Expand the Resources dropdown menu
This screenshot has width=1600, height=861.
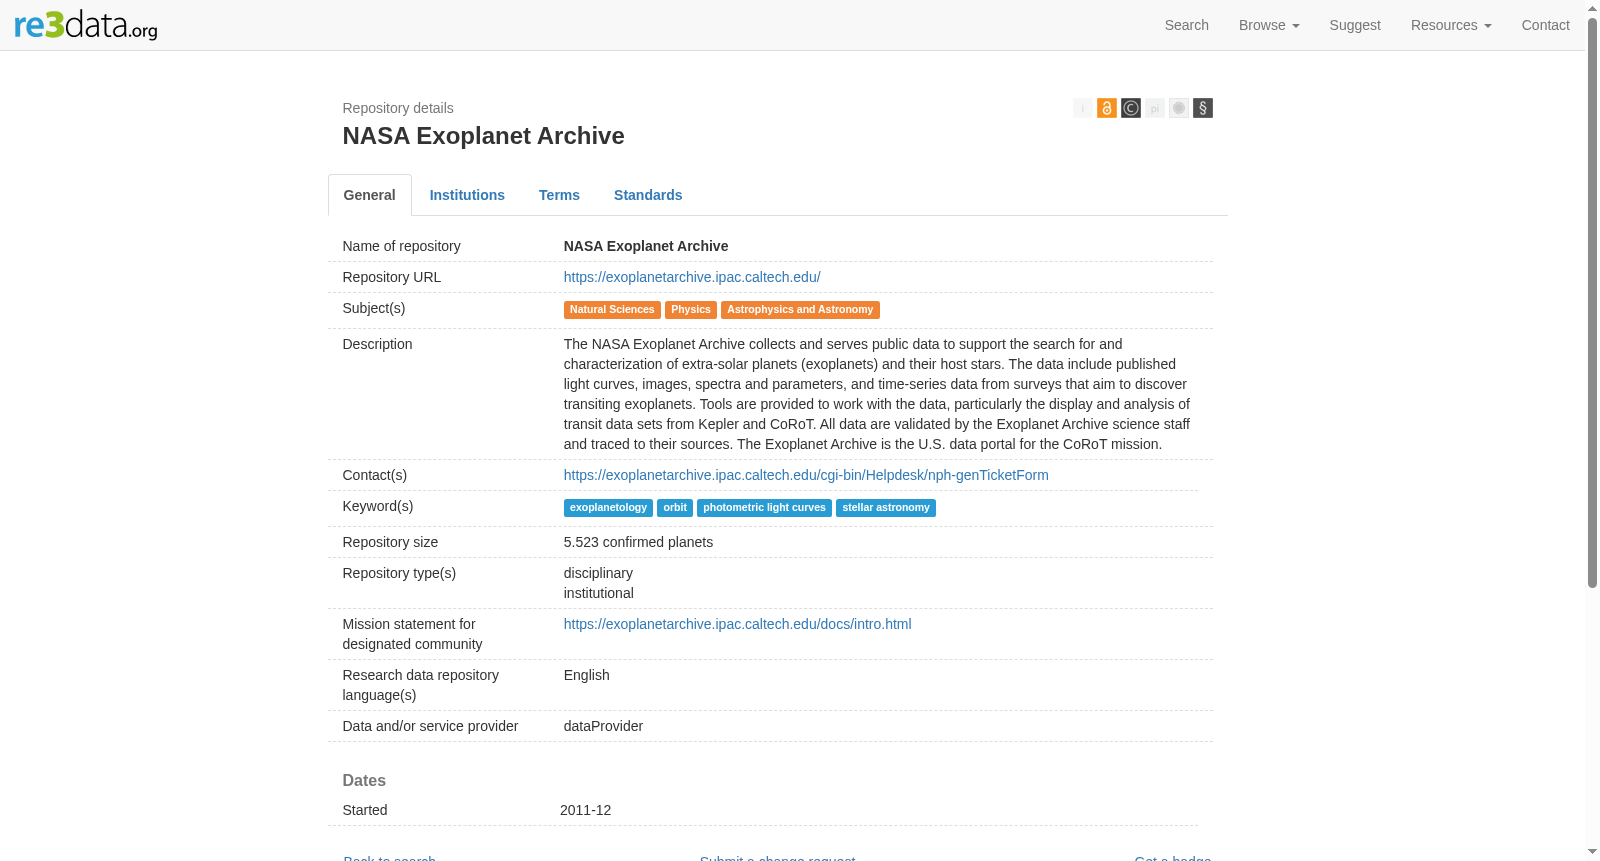point(1451,25)
